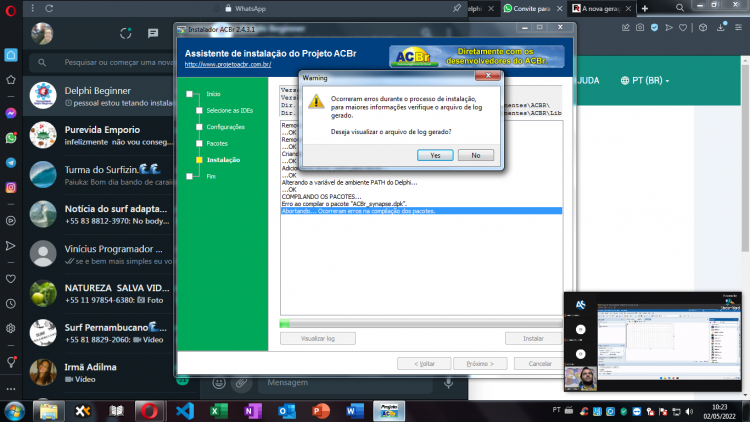Click the Instalar button
Viewport: 750px width, 422px height.
pos(533,338)
